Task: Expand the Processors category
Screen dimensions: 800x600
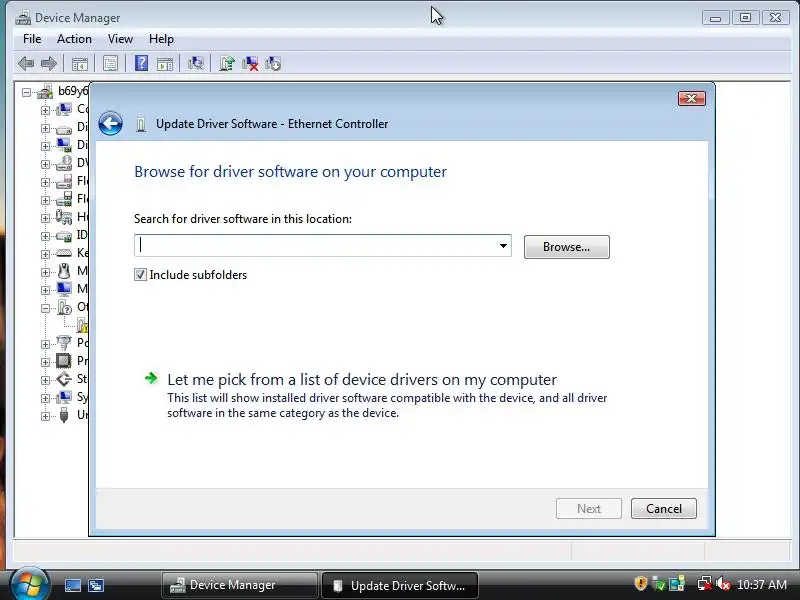Action: [45, 362]
